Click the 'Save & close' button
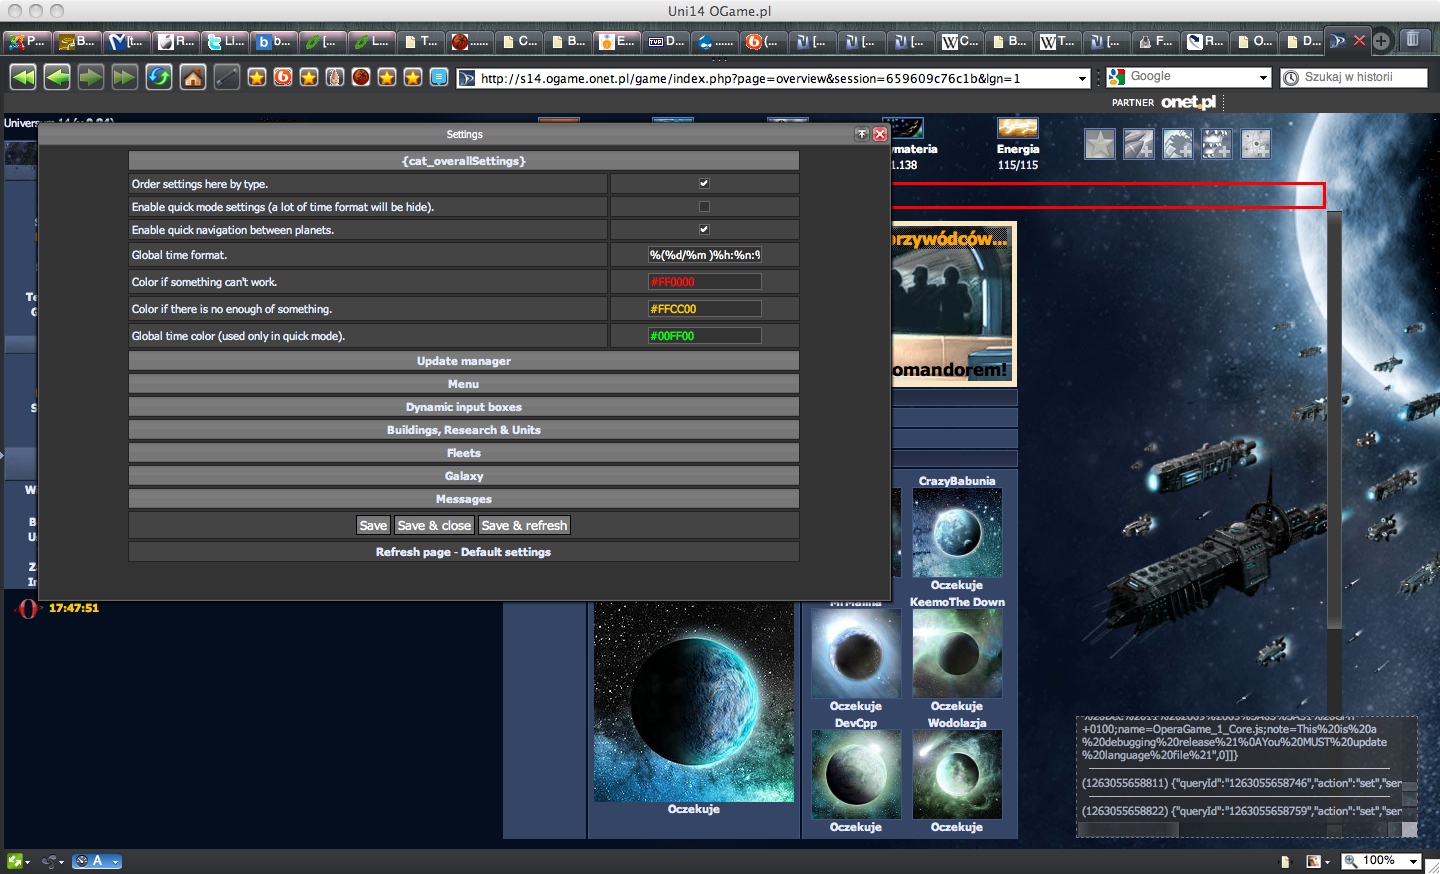The image size is (1440, 874). pos(434,526)
